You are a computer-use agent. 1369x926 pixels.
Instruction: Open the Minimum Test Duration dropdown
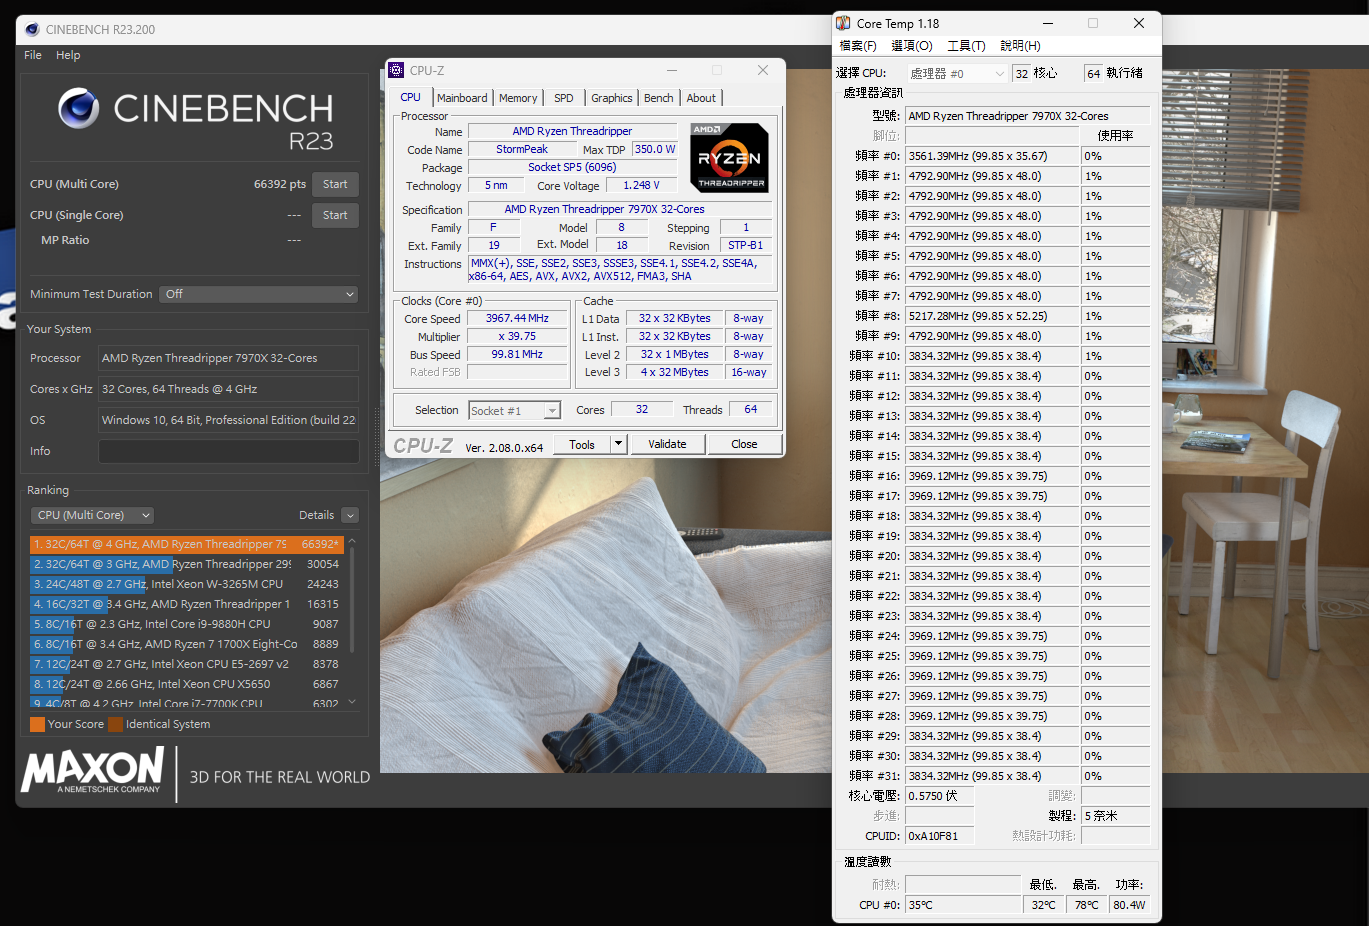click(258, 294)
